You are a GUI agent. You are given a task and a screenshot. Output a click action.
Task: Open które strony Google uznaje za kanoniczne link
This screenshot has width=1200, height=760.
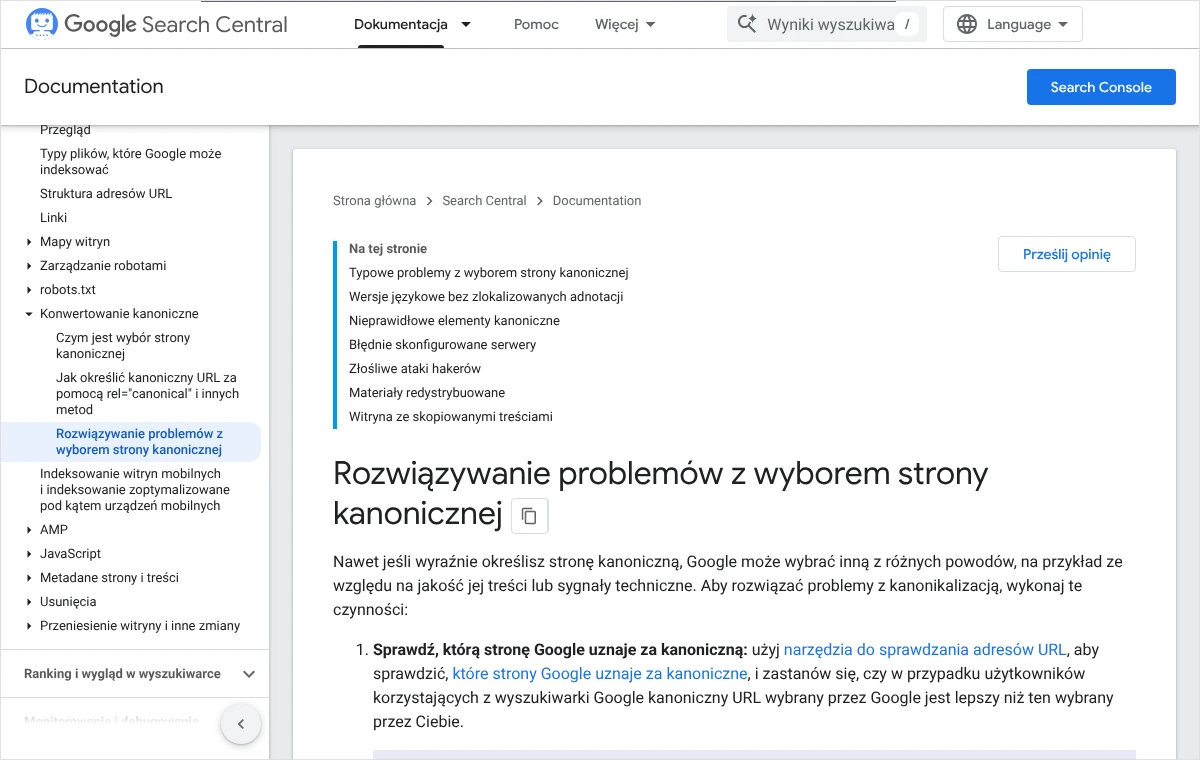[600, 674]
